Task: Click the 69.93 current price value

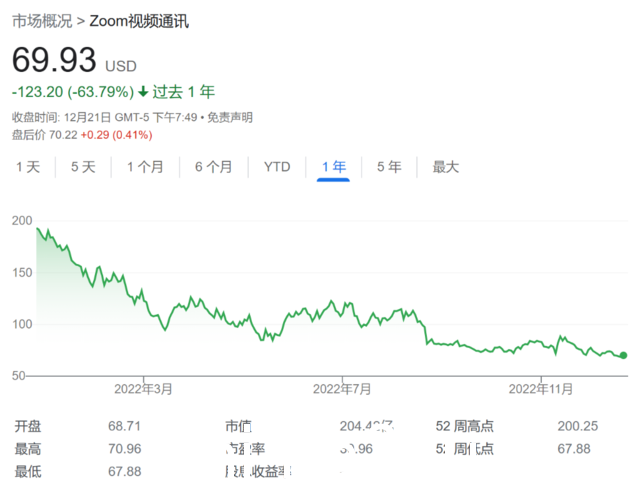Action: click(54, 60)
